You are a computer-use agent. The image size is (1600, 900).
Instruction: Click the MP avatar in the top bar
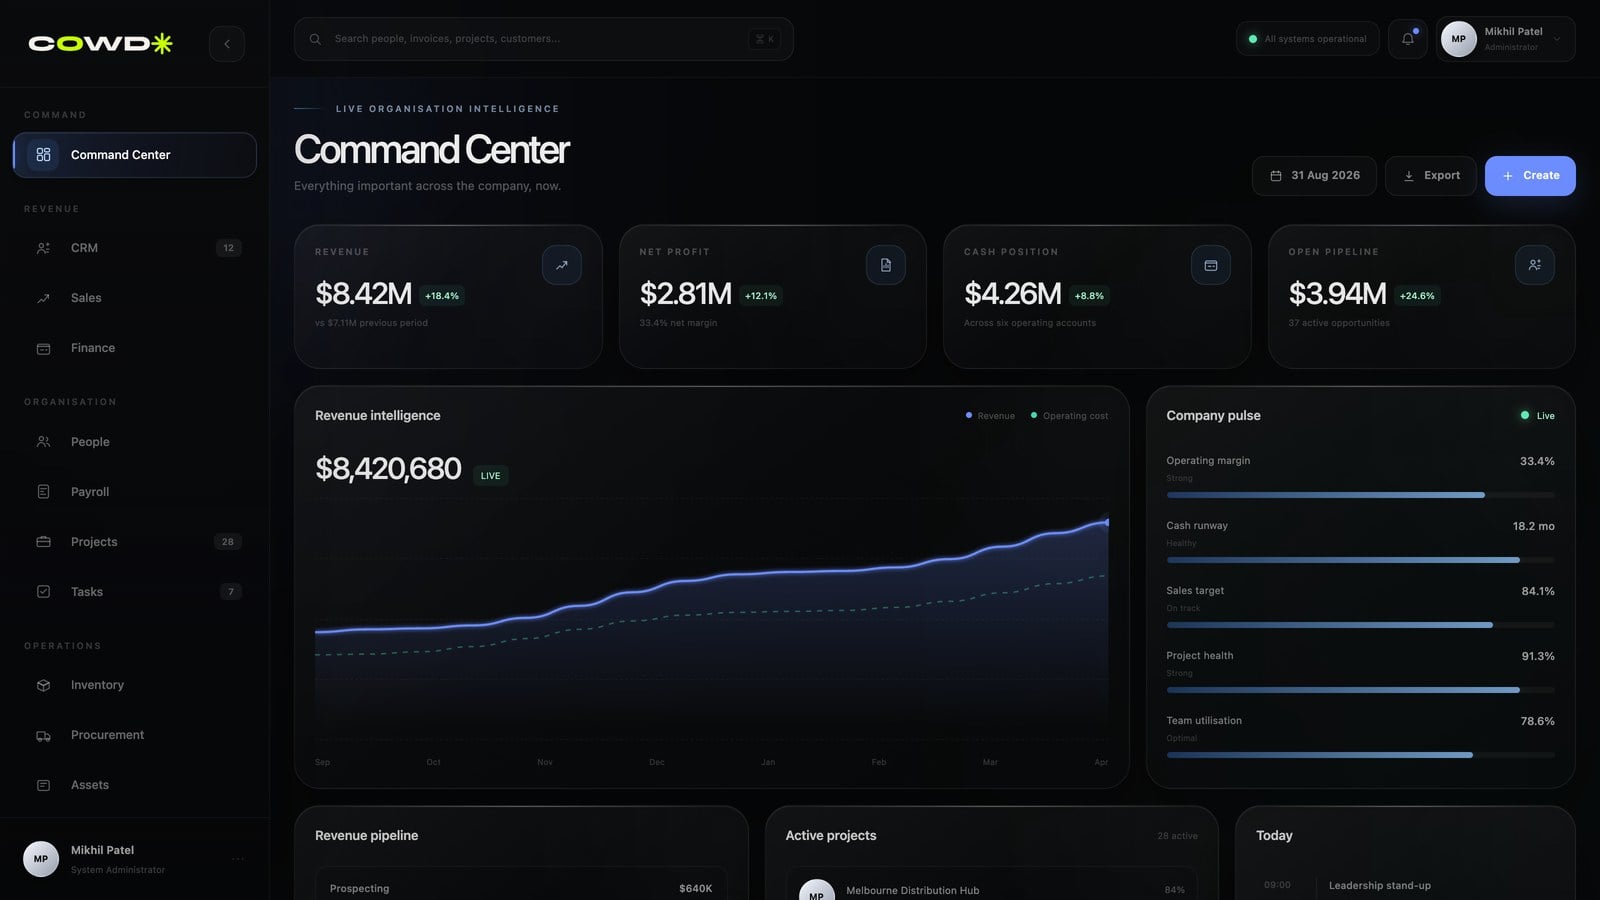tap(1459, 39)
